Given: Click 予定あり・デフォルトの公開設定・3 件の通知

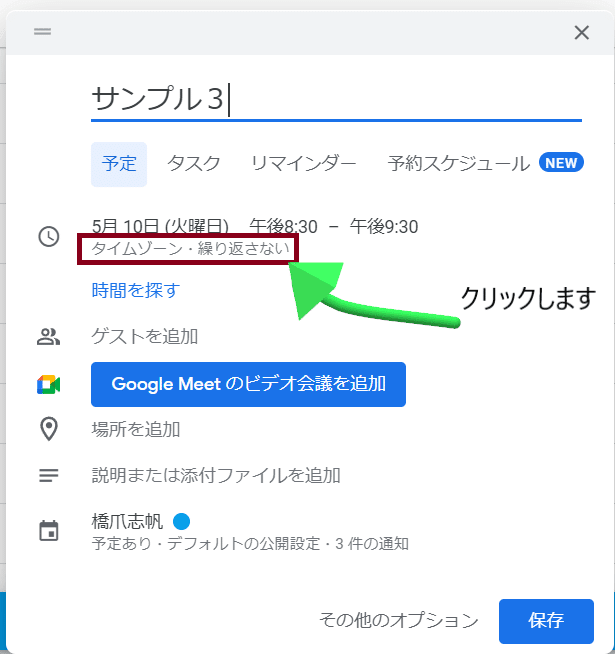Looking at the screenshot, I should [250, 543].
